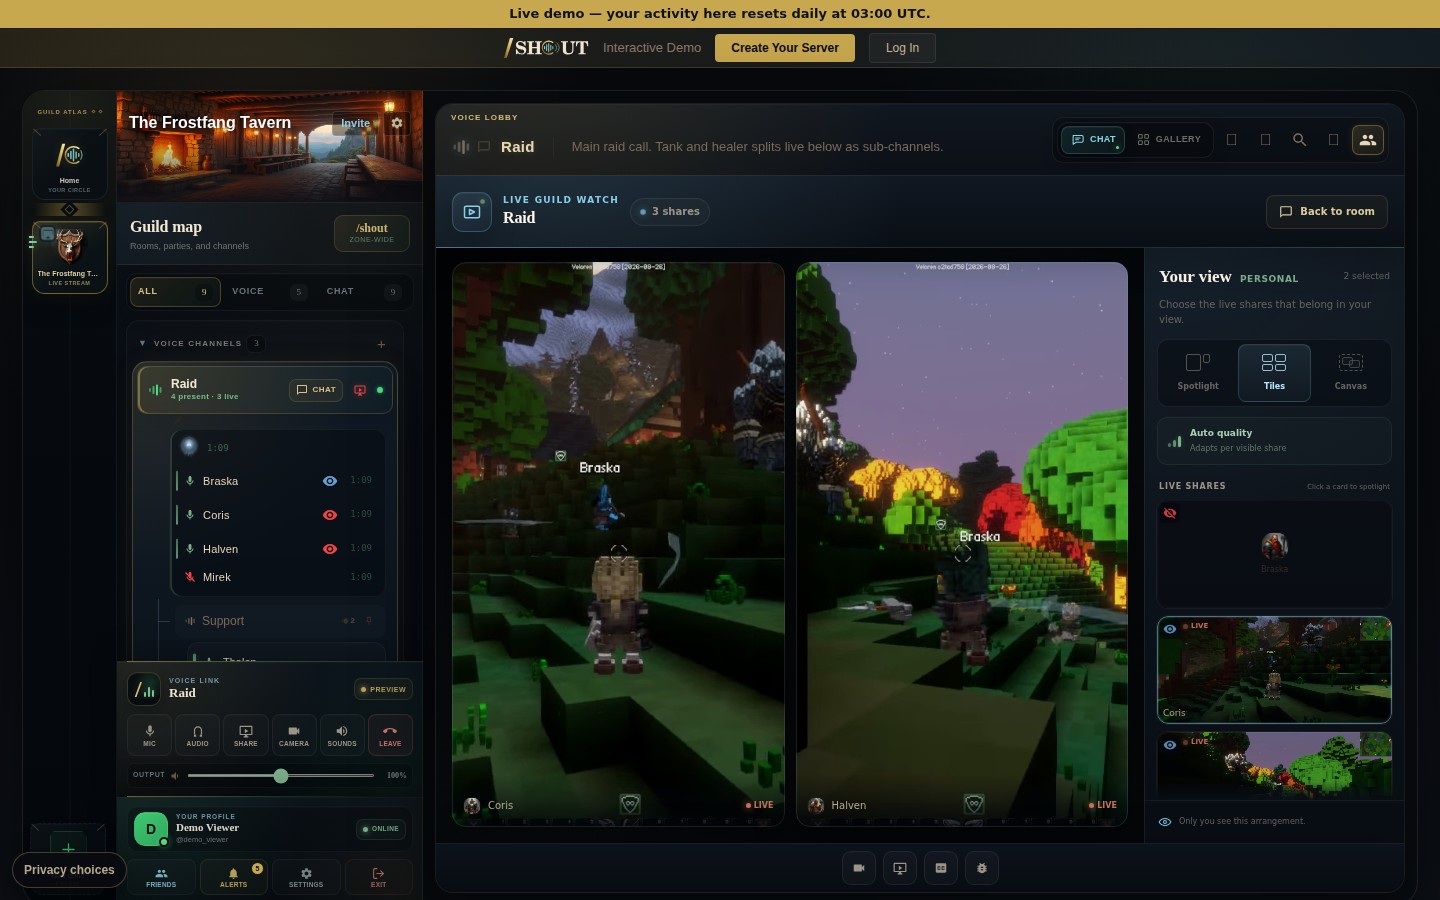Adjust the Output volume slider

click(x=281, y=776)
